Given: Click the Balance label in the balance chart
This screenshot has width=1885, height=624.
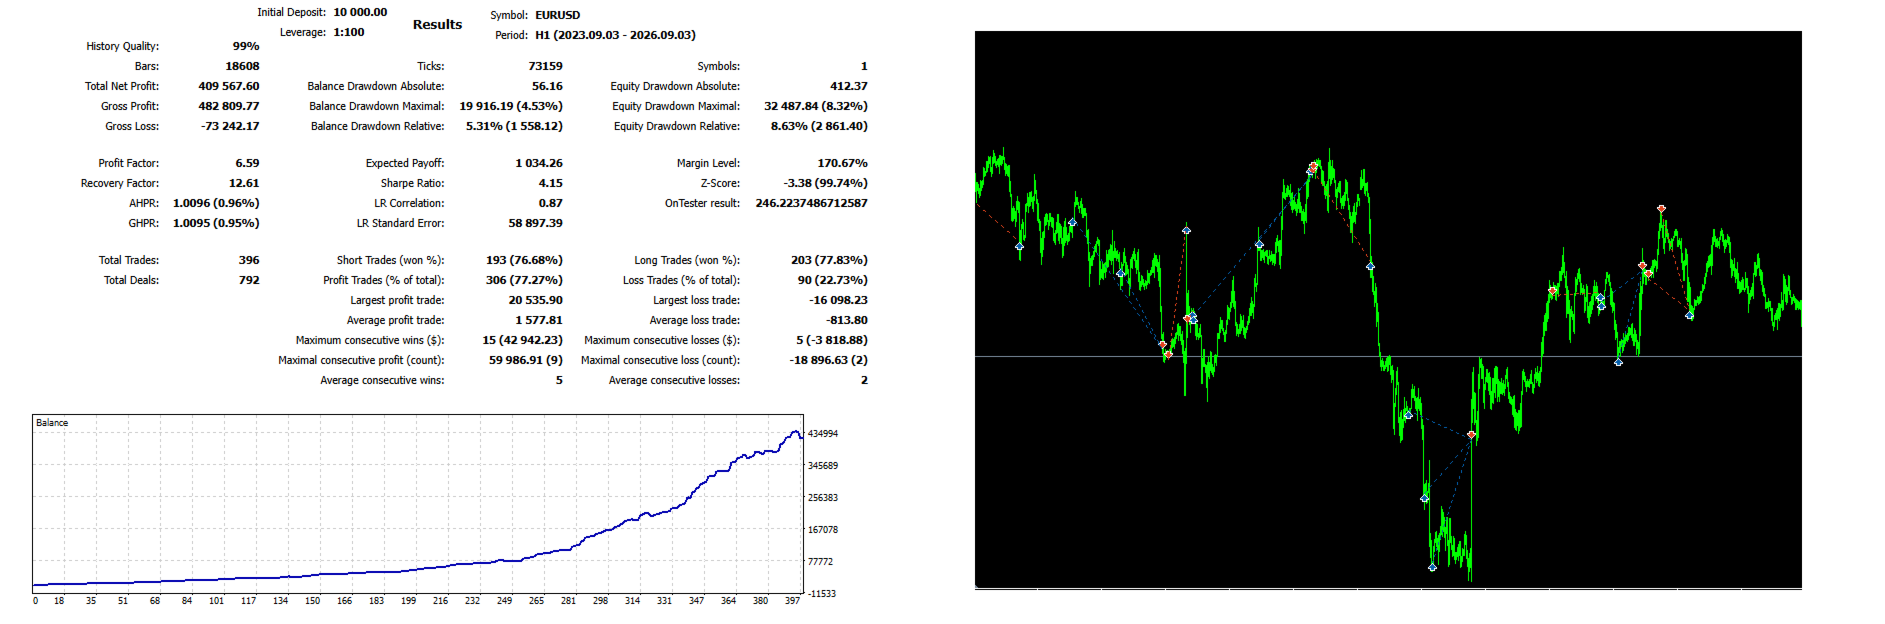Looking at the screenshot, I should pos(52,423).
